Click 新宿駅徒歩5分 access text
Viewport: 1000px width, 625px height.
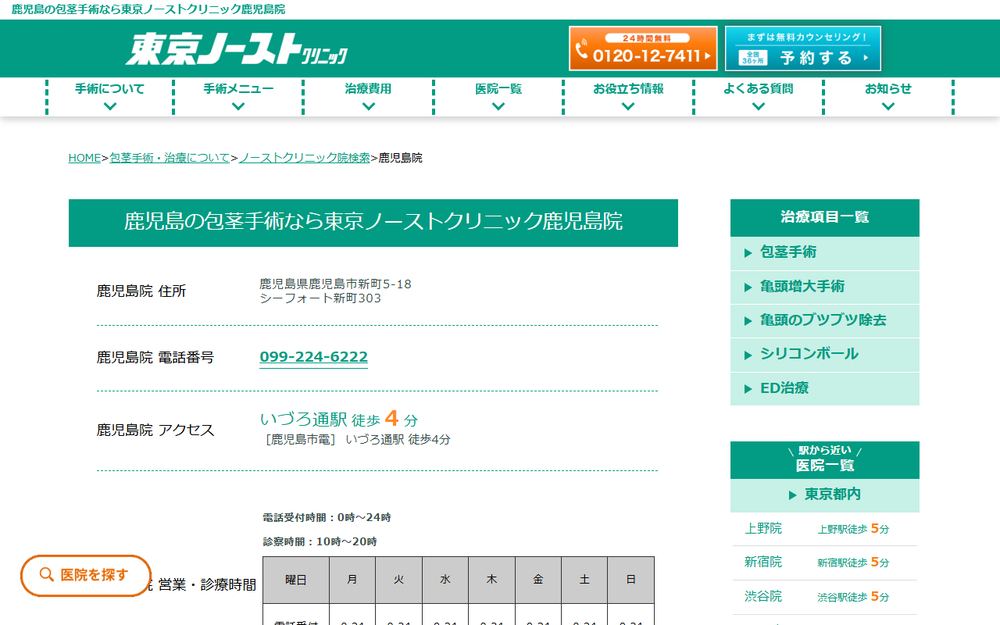pos(853,562)
